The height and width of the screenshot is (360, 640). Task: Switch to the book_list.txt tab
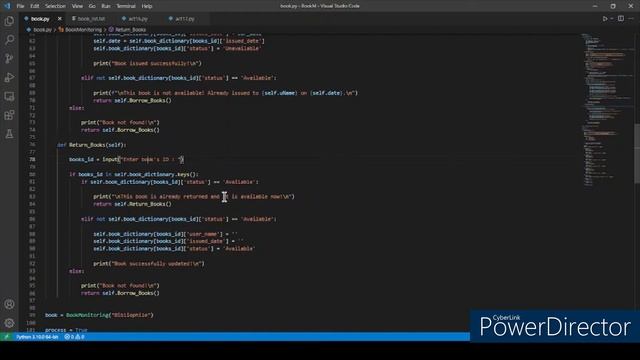click(91, 19)
